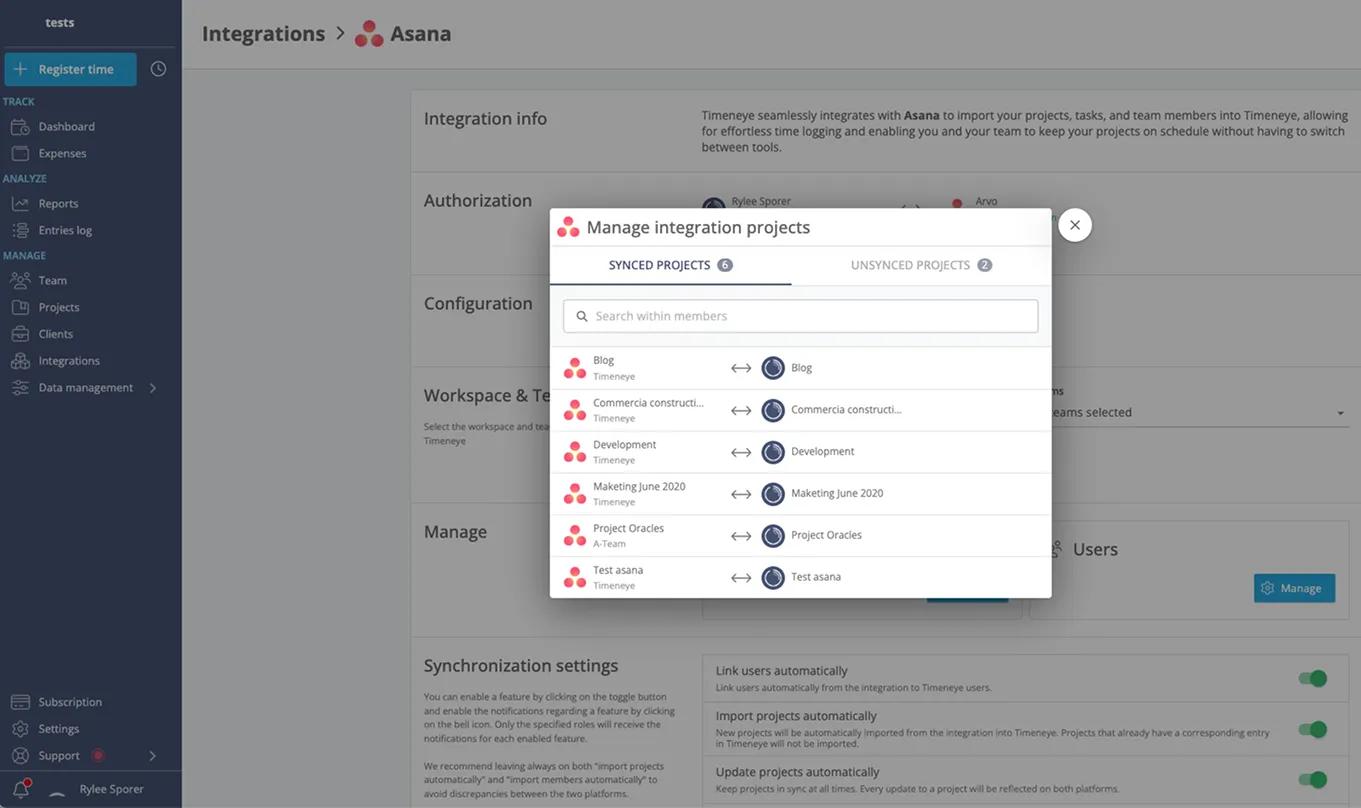Switch to the Unsynced Projects tab
The height and width of the screenshot is (808, 1361).
tap(921, 265)
